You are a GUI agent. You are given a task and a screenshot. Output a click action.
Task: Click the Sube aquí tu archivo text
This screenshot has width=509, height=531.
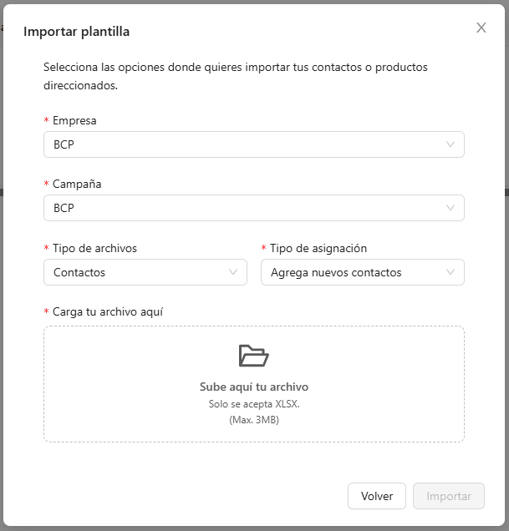(254, 387)
